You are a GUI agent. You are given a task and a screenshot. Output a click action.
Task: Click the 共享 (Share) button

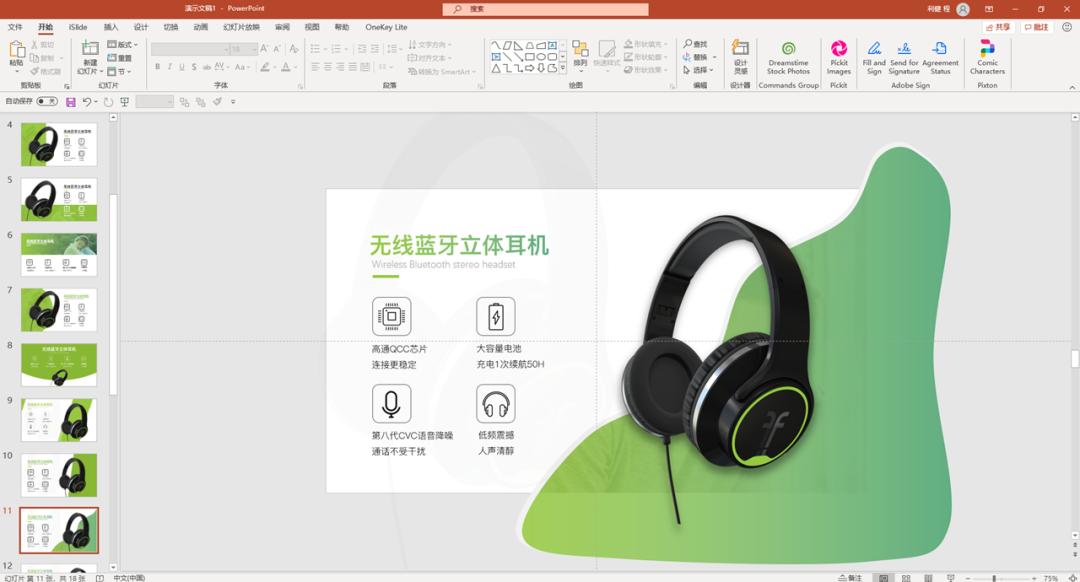(x=1000, y=26)
